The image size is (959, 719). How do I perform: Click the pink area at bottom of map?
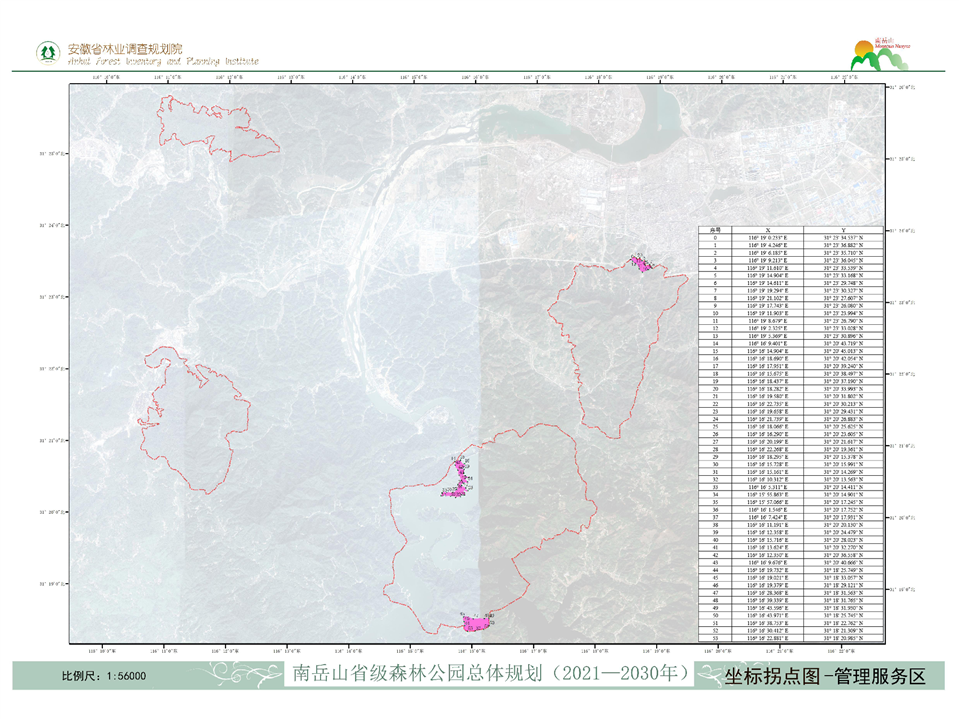[x=476, y=623]
